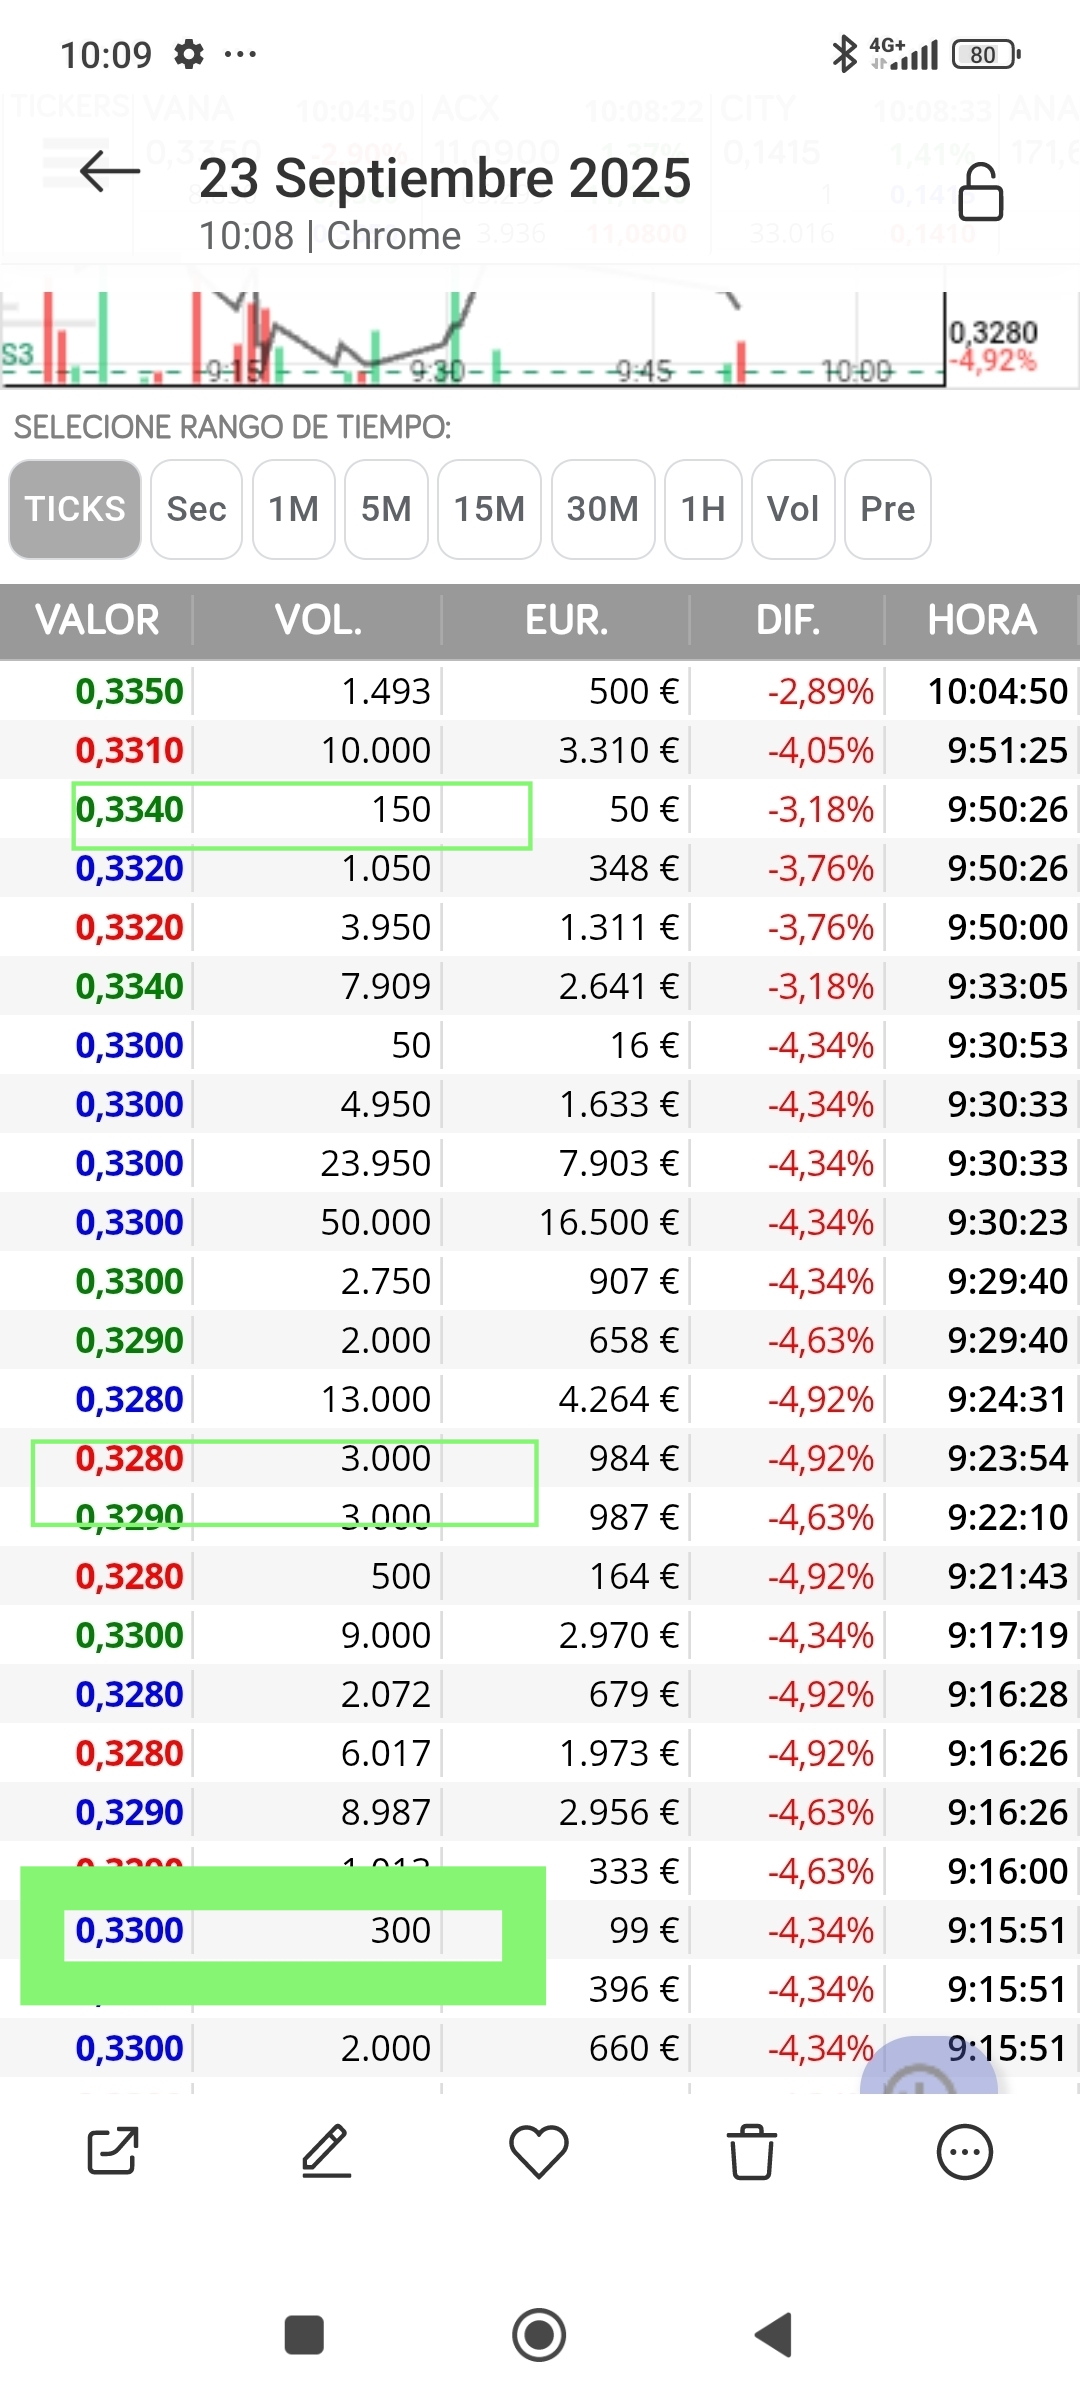
Task: Select the 1H time range button
Action: 703,509
